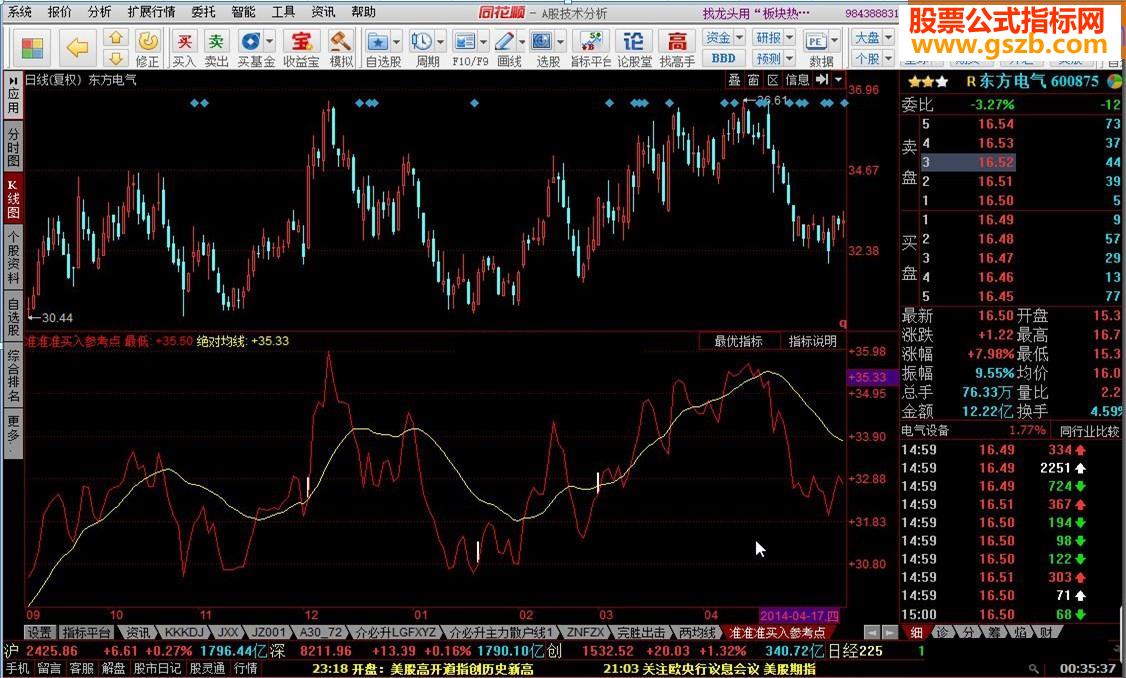Open 股市日记 in the status bar

tap(157, 669)
